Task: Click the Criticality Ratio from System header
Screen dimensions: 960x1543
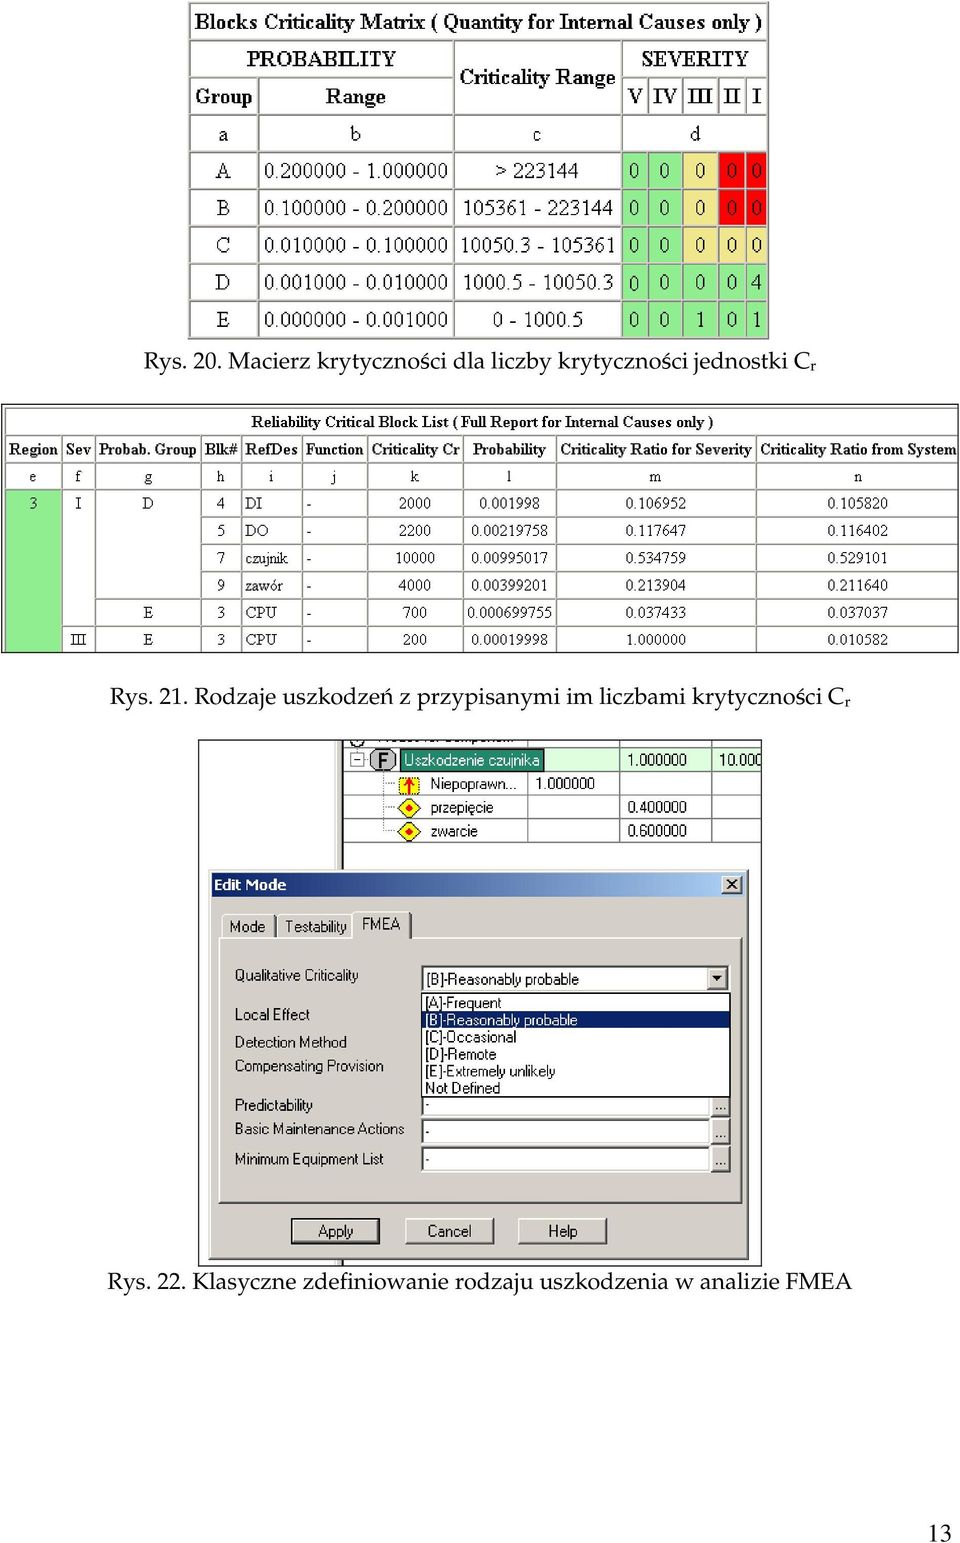Action: tap(857, 450)
